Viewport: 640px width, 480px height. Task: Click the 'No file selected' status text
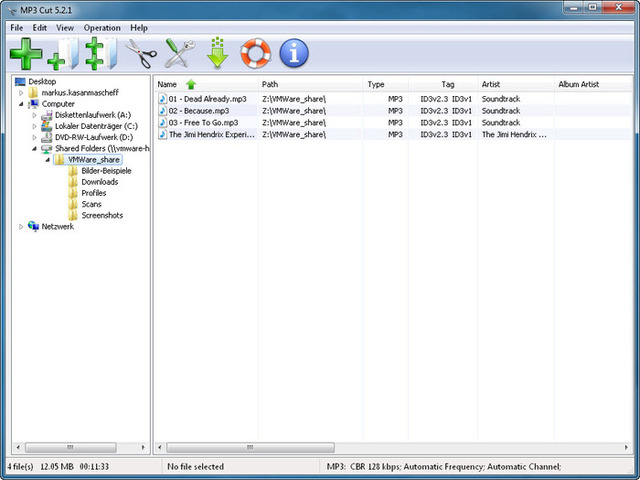(196, 467)
